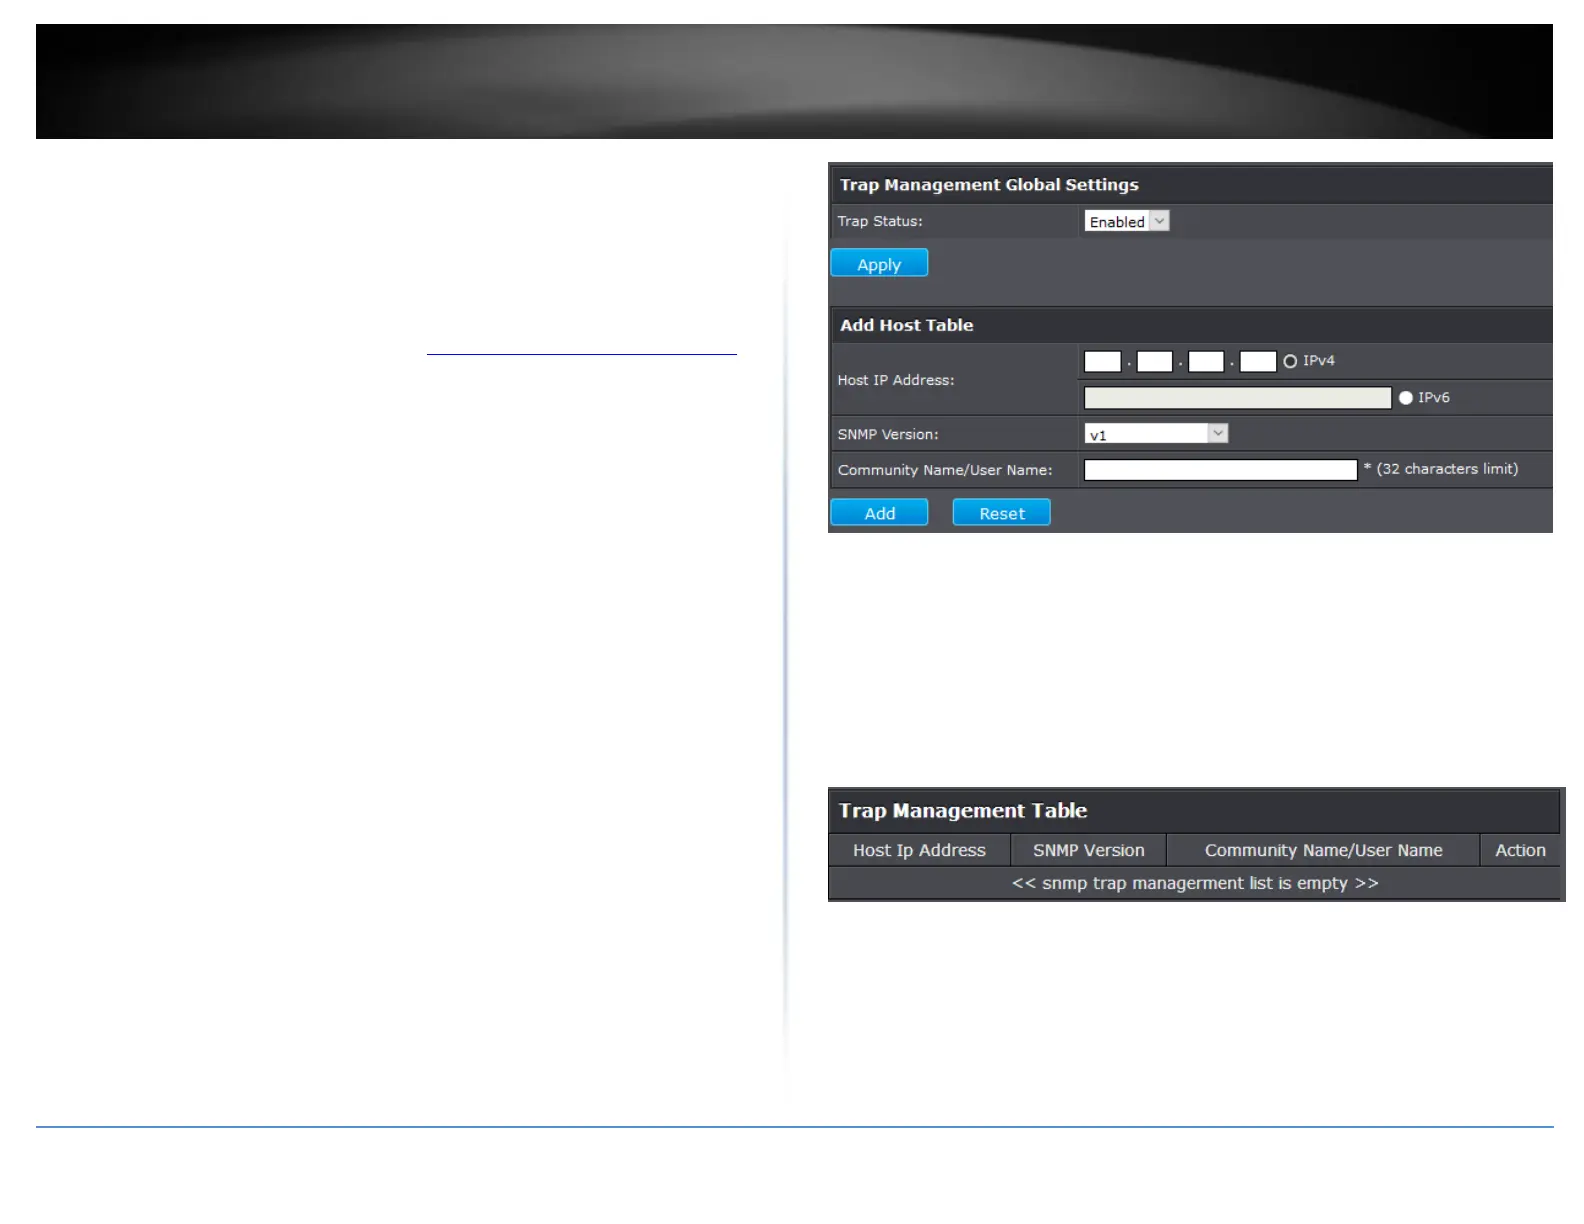
Task: Click the Host Ip Address column header
Action: click(x=919, y=850)
